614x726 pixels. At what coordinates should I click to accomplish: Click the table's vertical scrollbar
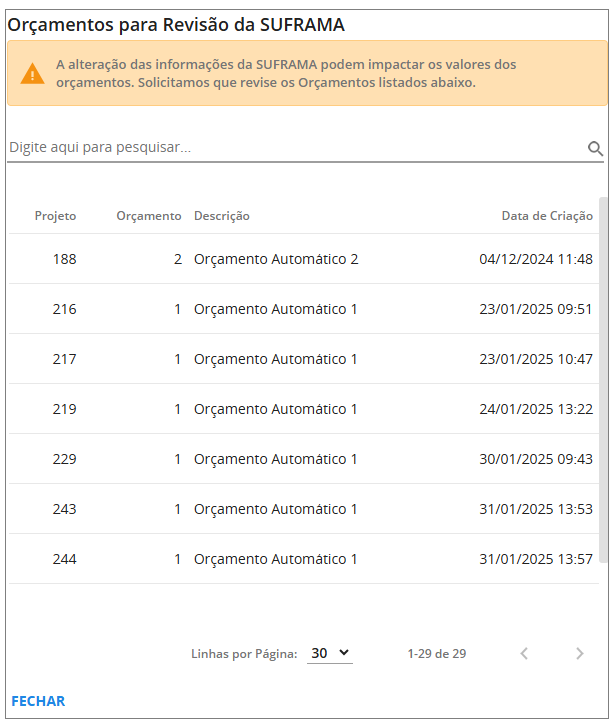603,380
